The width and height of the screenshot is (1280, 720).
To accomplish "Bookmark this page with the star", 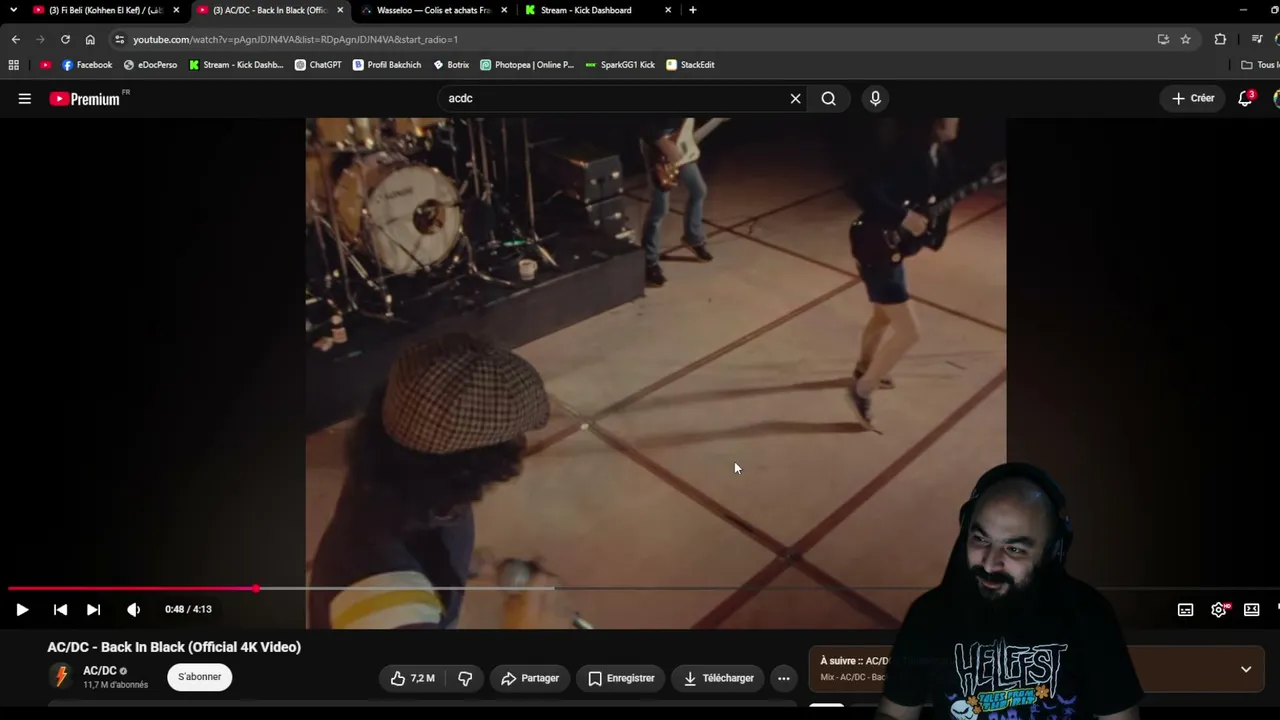I will 1185,39.
